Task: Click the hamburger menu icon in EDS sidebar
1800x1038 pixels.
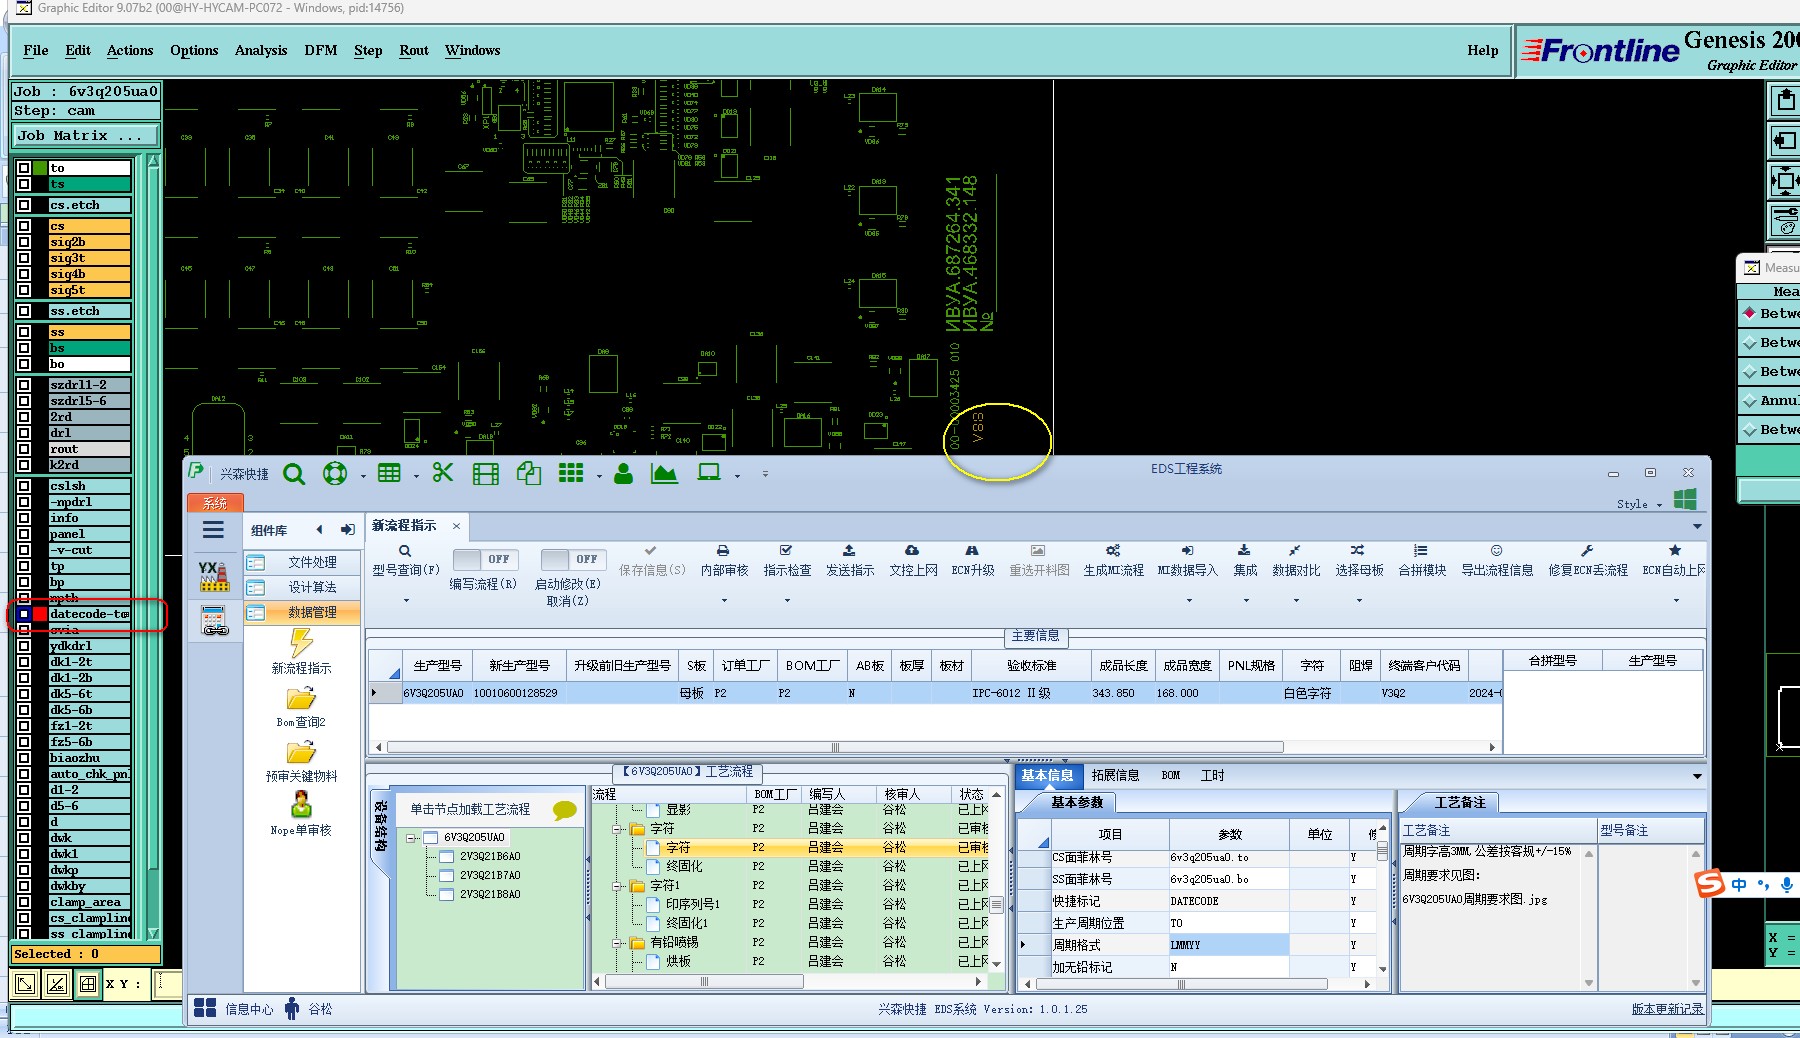Action: click(213, 530)
